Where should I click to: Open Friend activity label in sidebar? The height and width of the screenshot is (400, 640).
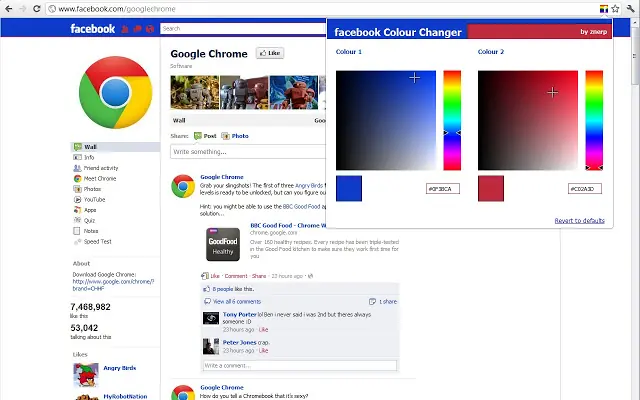(x=101, y=168)
